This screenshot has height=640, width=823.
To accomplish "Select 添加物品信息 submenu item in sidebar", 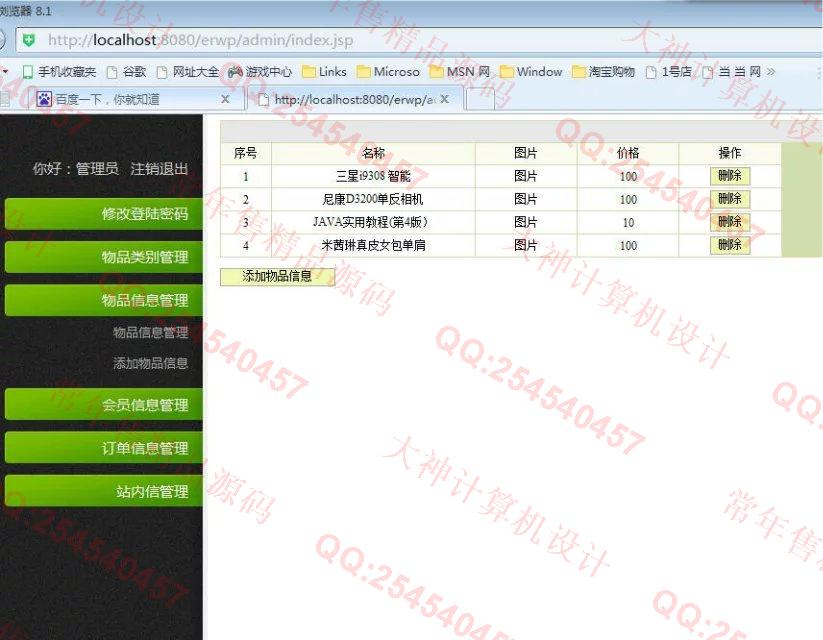I will pos(151,363).
